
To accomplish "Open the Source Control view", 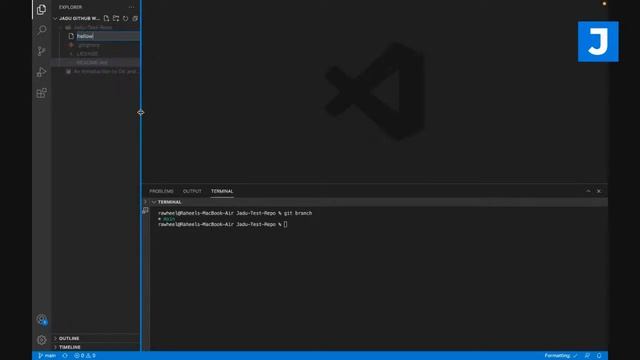I will (x=41, y=51).
